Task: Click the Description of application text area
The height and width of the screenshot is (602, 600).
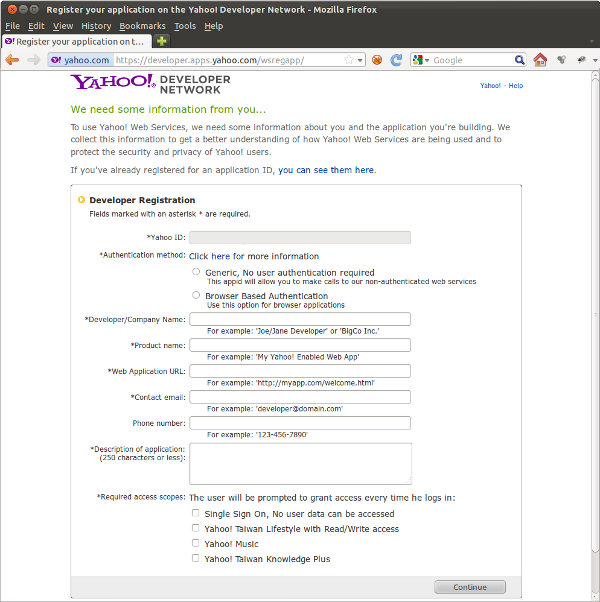Action: pyautogui.click(x=301, y=464)
